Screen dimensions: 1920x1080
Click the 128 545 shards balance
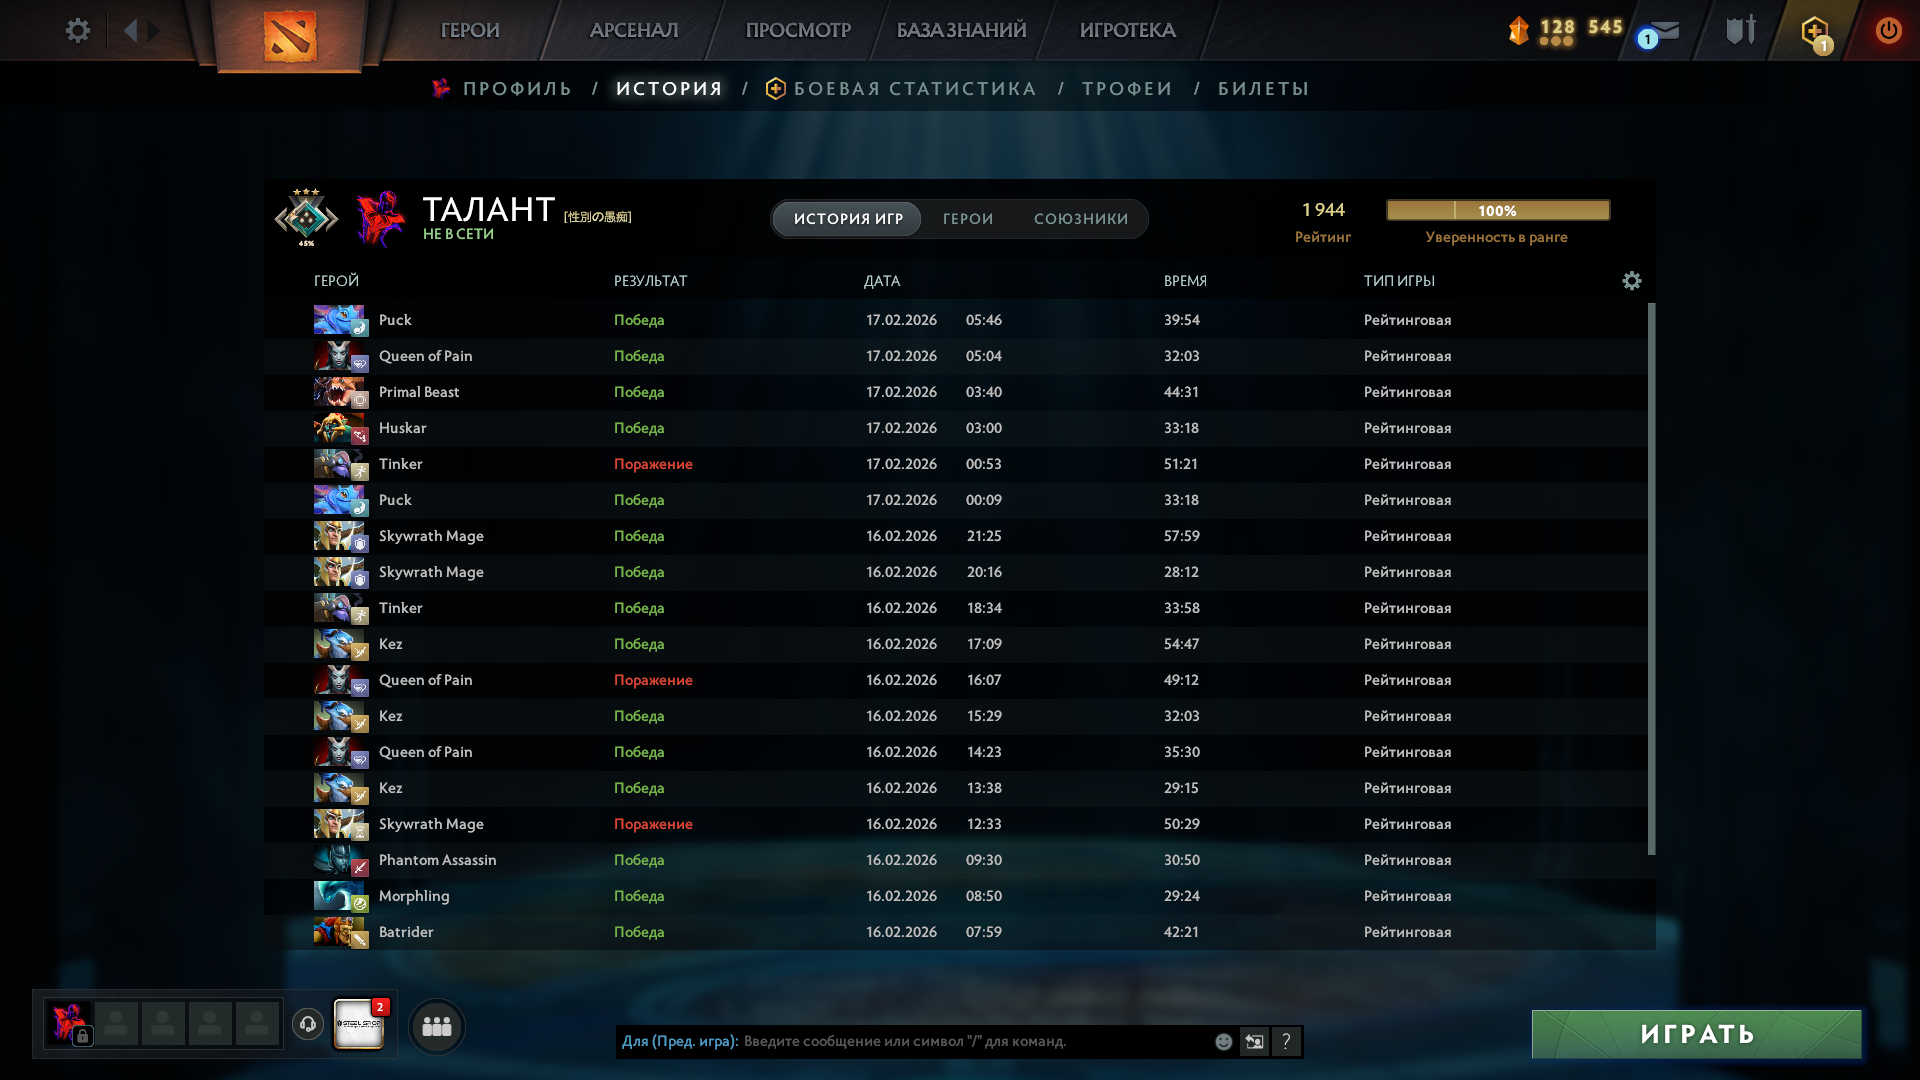click(x=1581, y=28)
